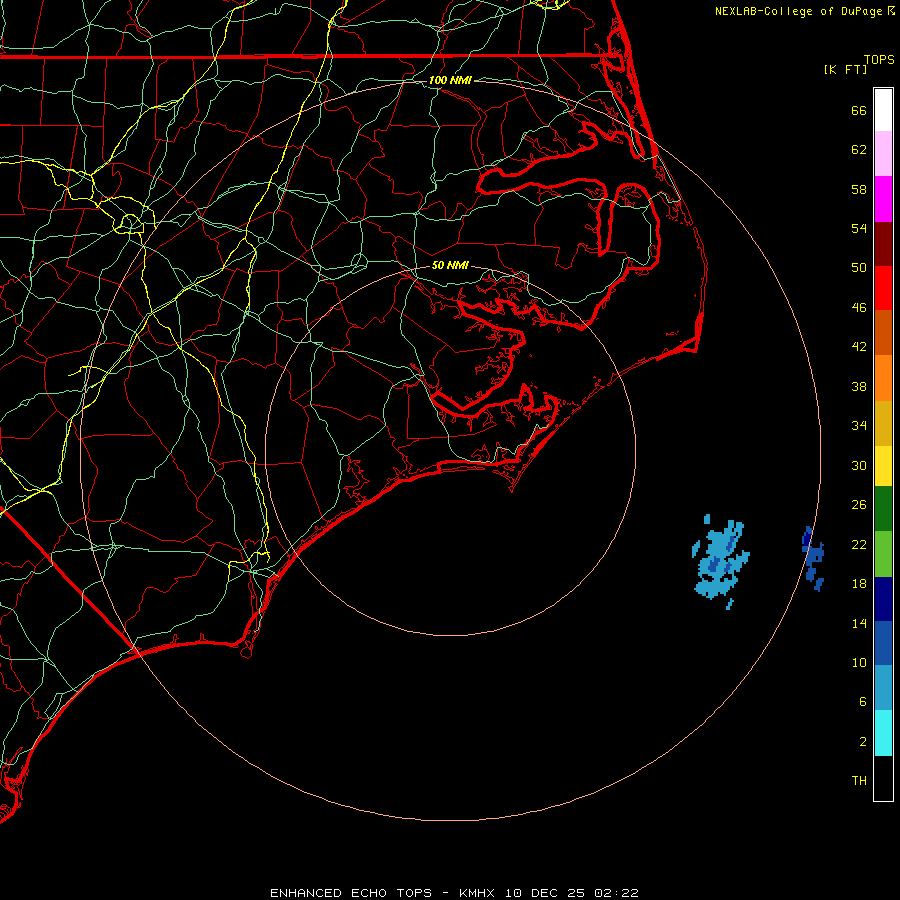Click the white 66 K FT legend swatch

(883, 110)
